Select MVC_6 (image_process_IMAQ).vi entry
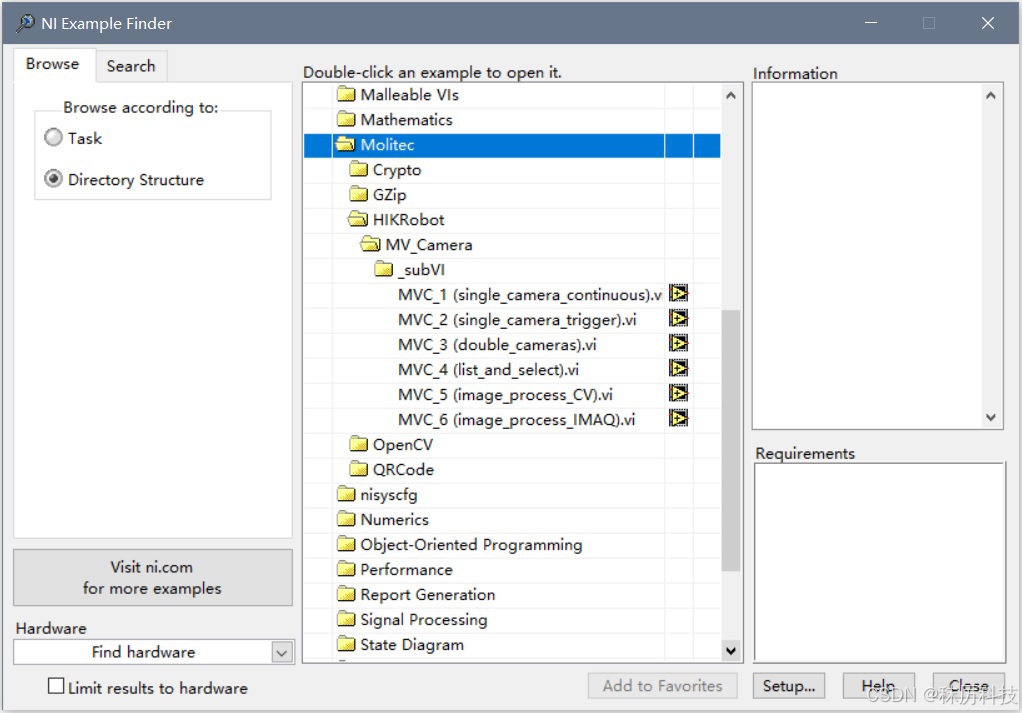 point(516,419)
